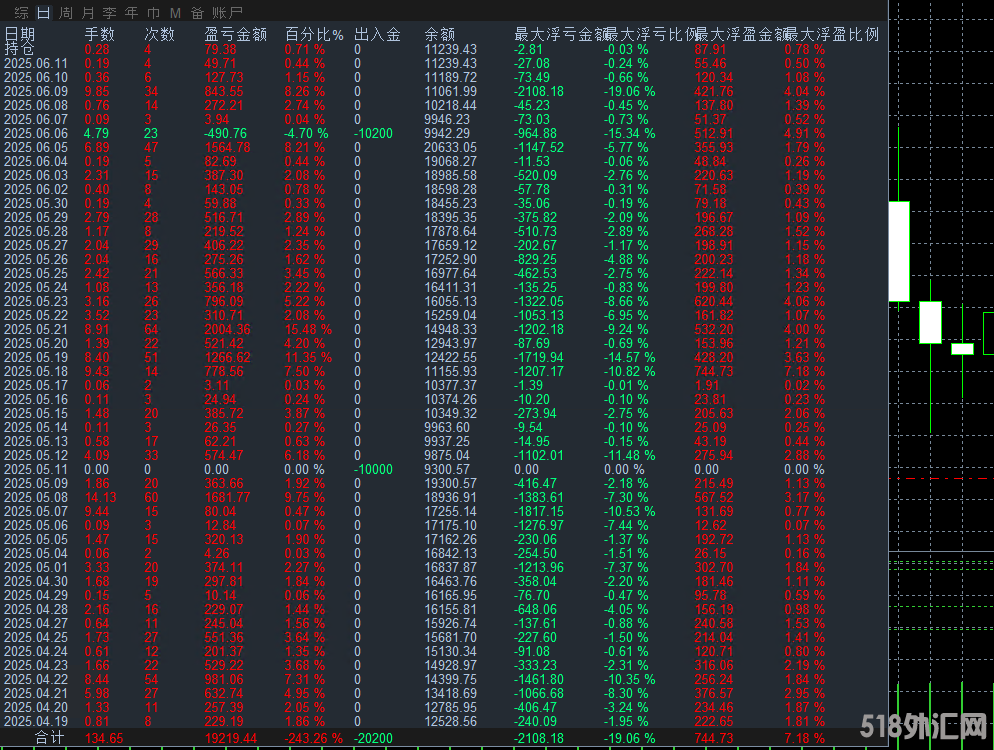The image size is (994, 750).
Task: Select the 日 daily tab
Action: point(42,13)
